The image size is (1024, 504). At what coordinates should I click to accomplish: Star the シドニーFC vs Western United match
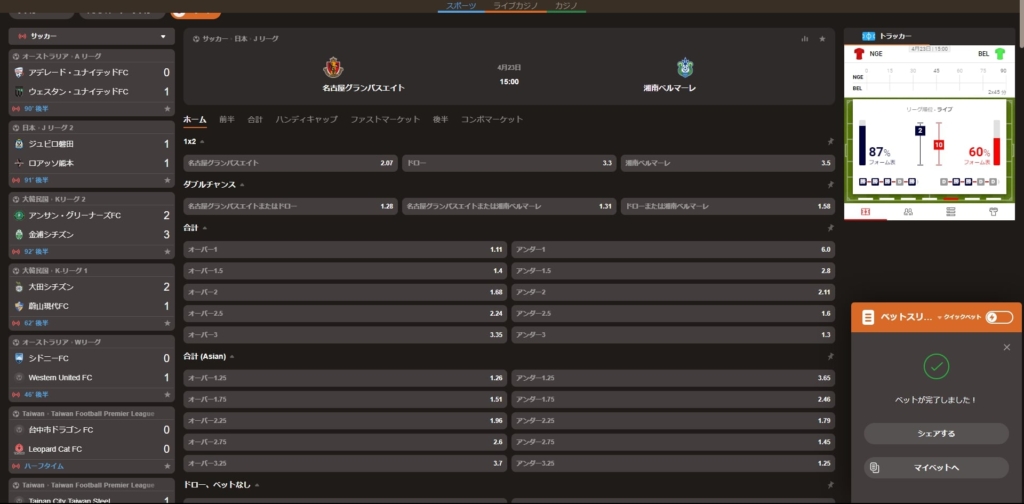[x=167, y=395]
